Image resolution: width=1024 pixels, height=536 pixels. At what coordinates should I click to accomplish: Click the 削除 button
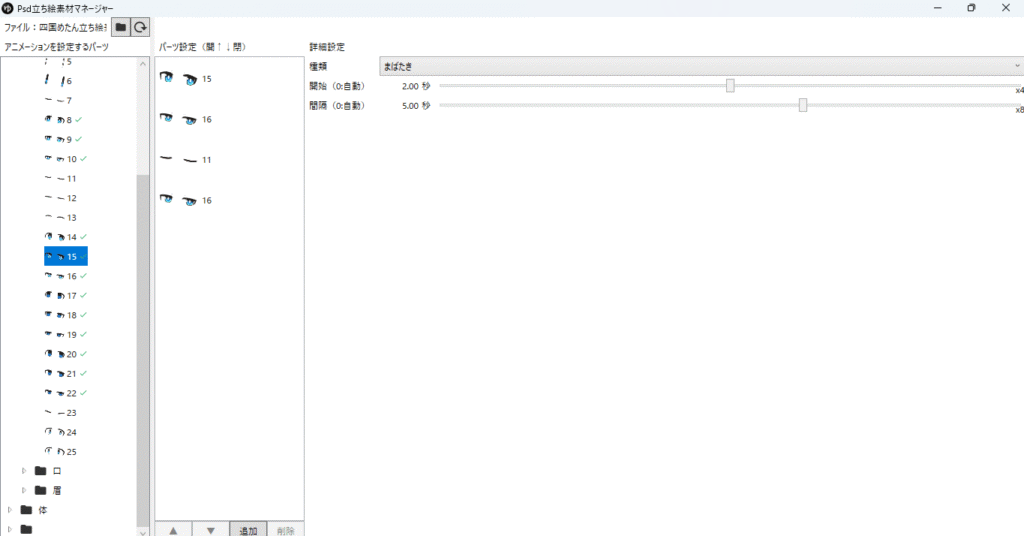tap(286, 530)
